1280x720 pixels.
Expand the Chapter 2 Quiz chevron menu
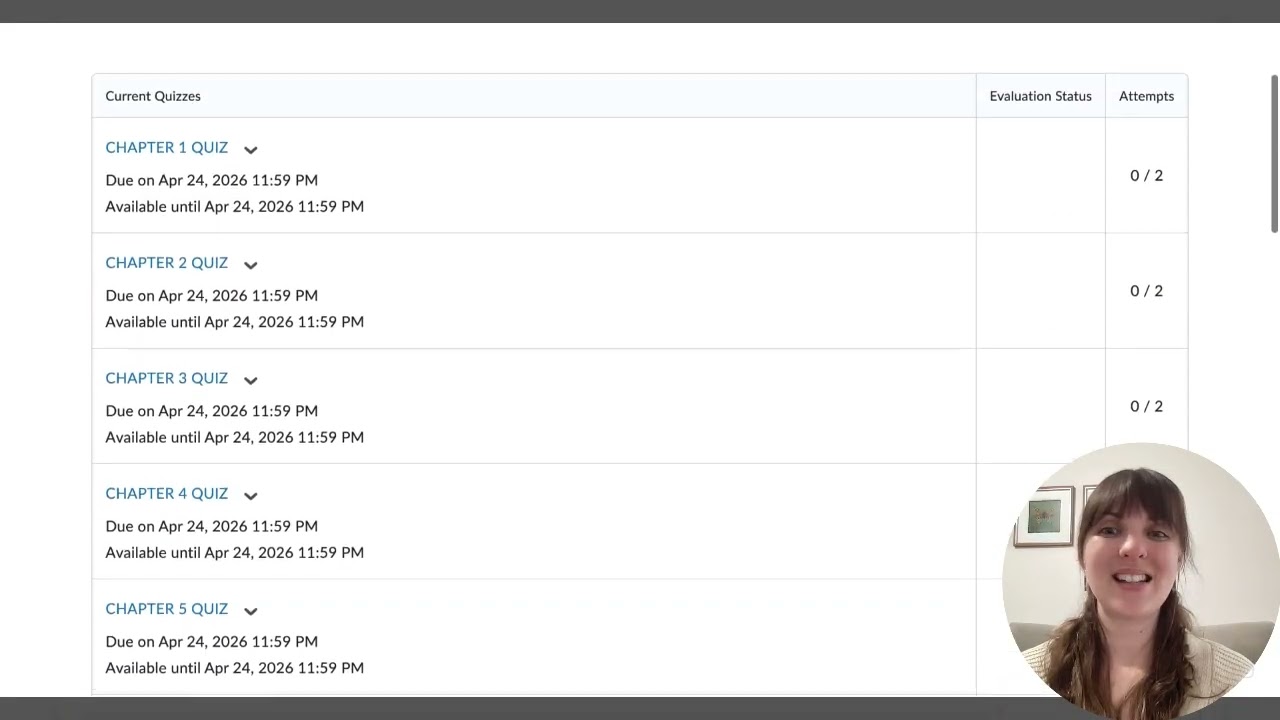251,265
